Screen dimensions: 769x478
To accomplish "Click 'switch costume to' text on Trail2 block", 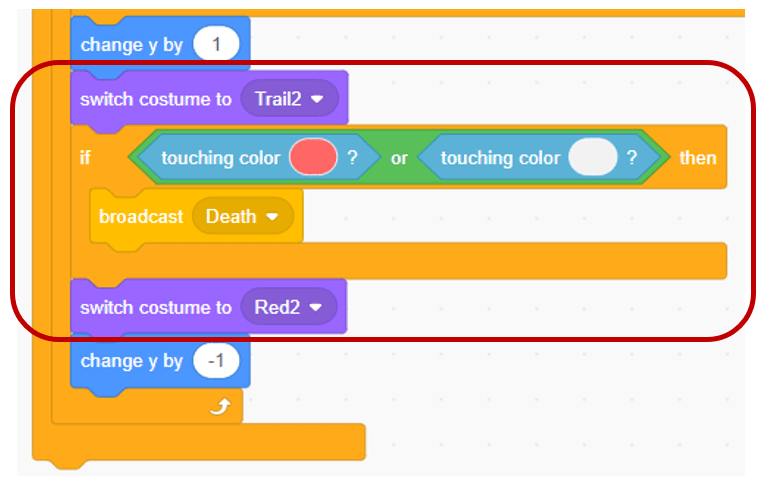I will point(155,99).
